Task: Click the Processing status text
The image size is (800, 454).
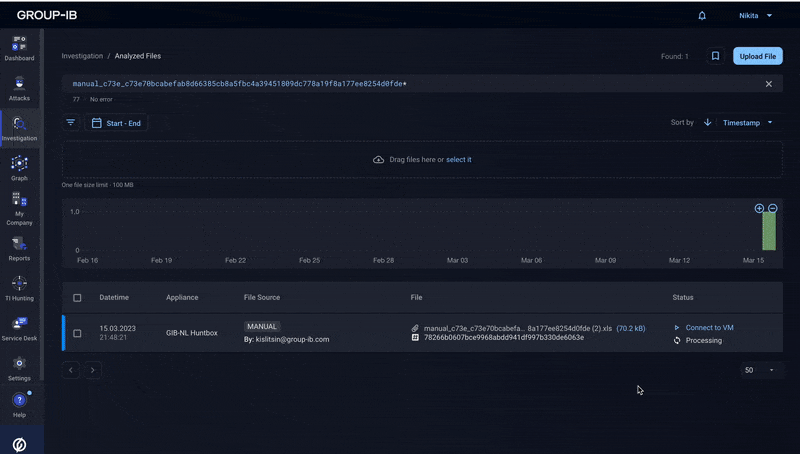Action: tap(704, 340)
